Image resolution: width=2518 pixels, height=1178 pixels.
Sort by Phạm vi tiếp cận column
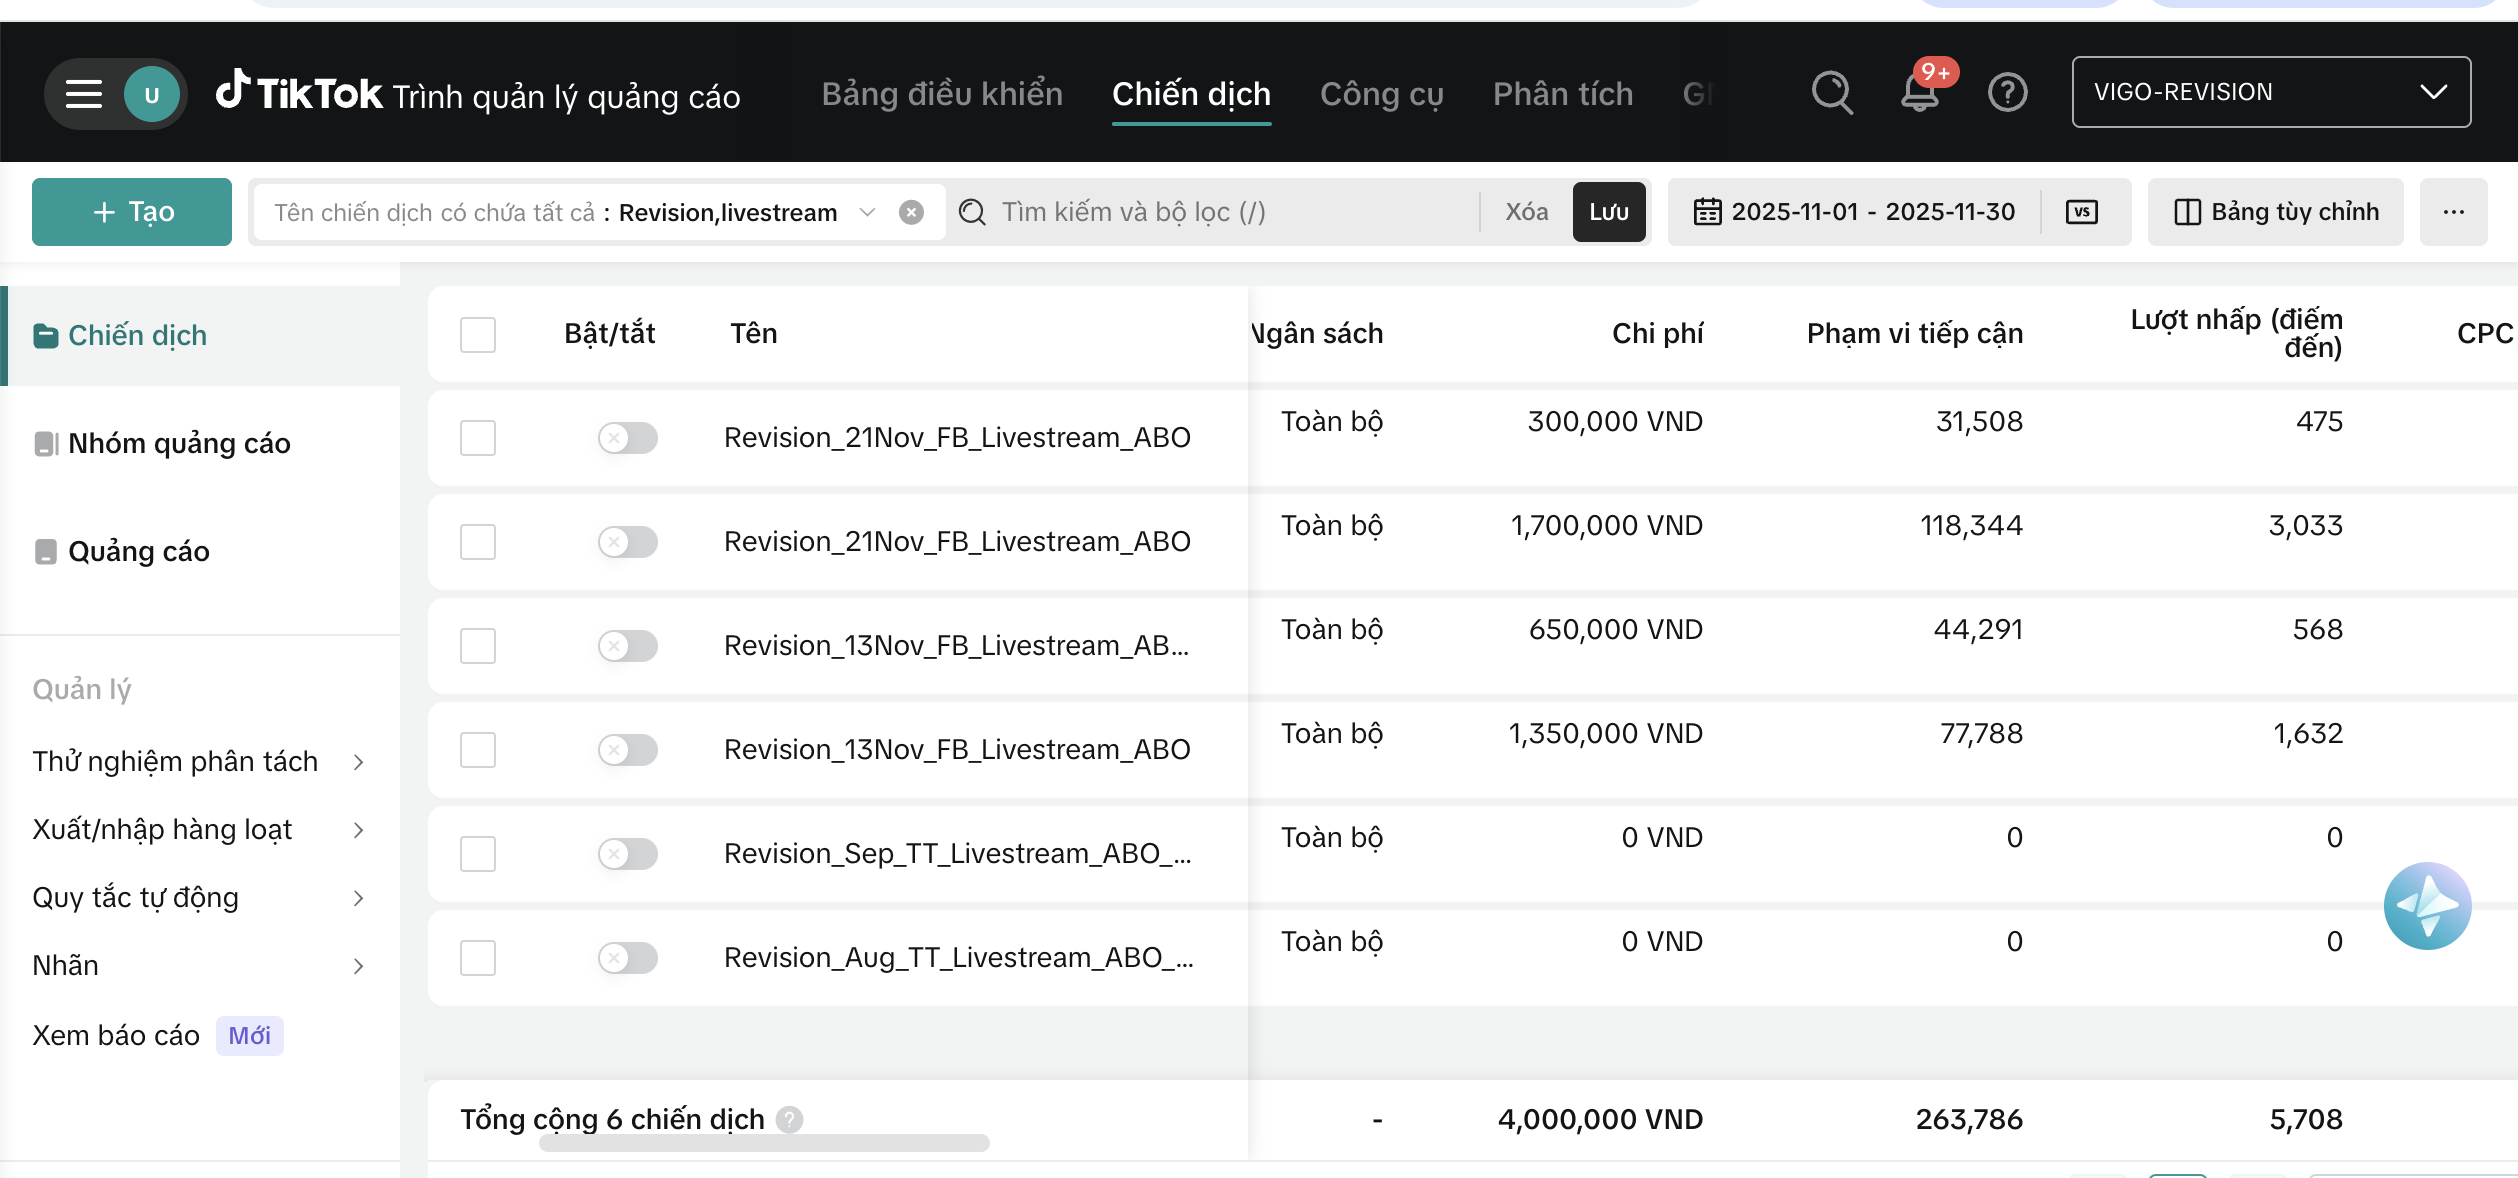[x=1914, y=334]
